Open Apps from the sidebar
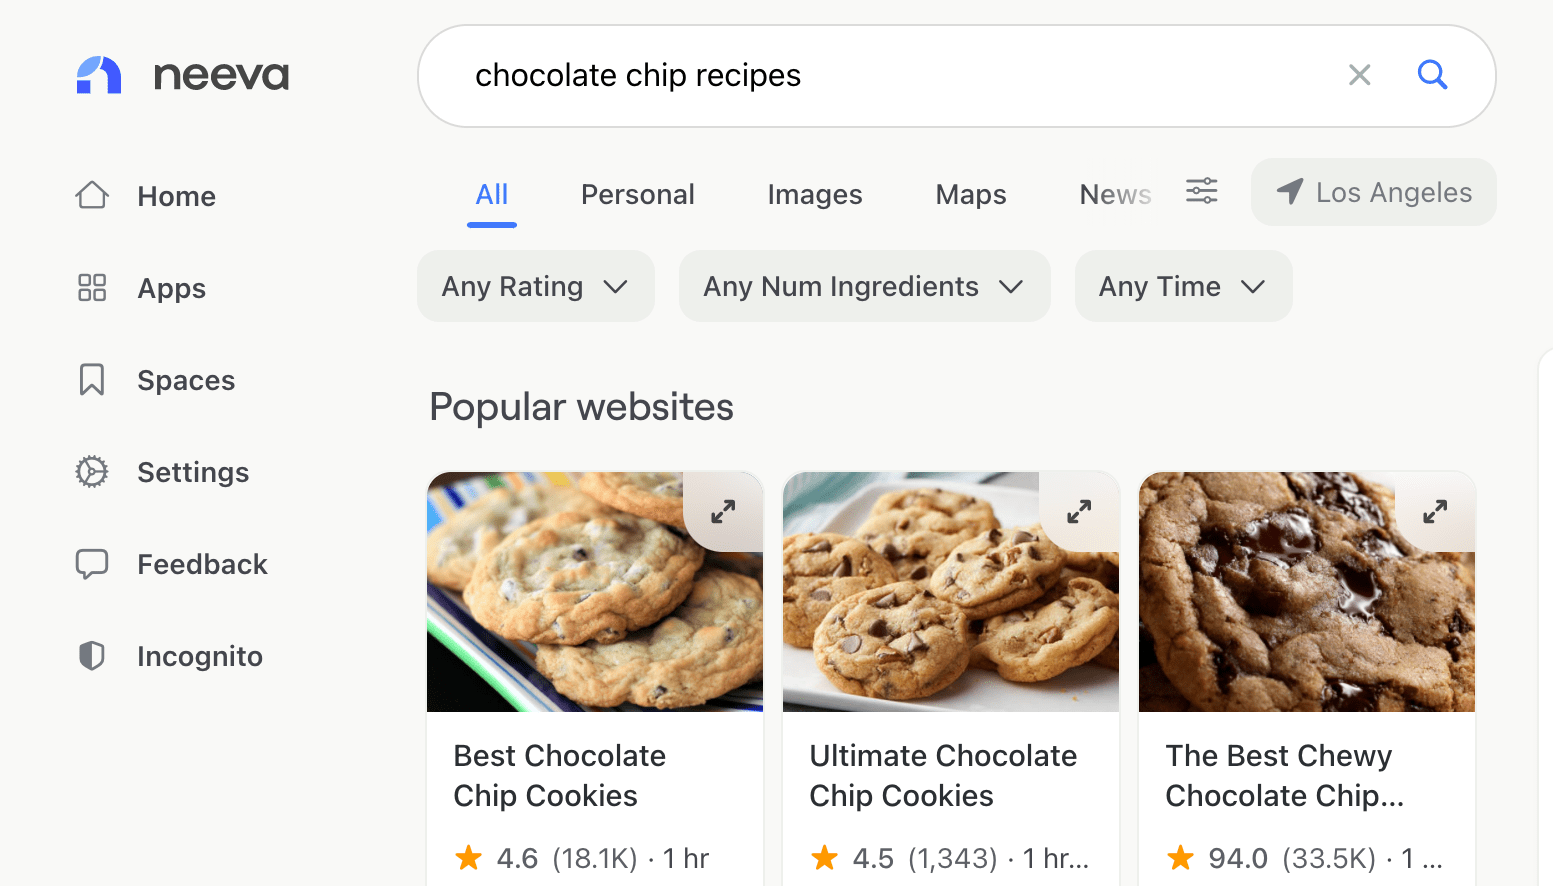Viewport: 1553px width, 886px height. (x=141, y=288)
